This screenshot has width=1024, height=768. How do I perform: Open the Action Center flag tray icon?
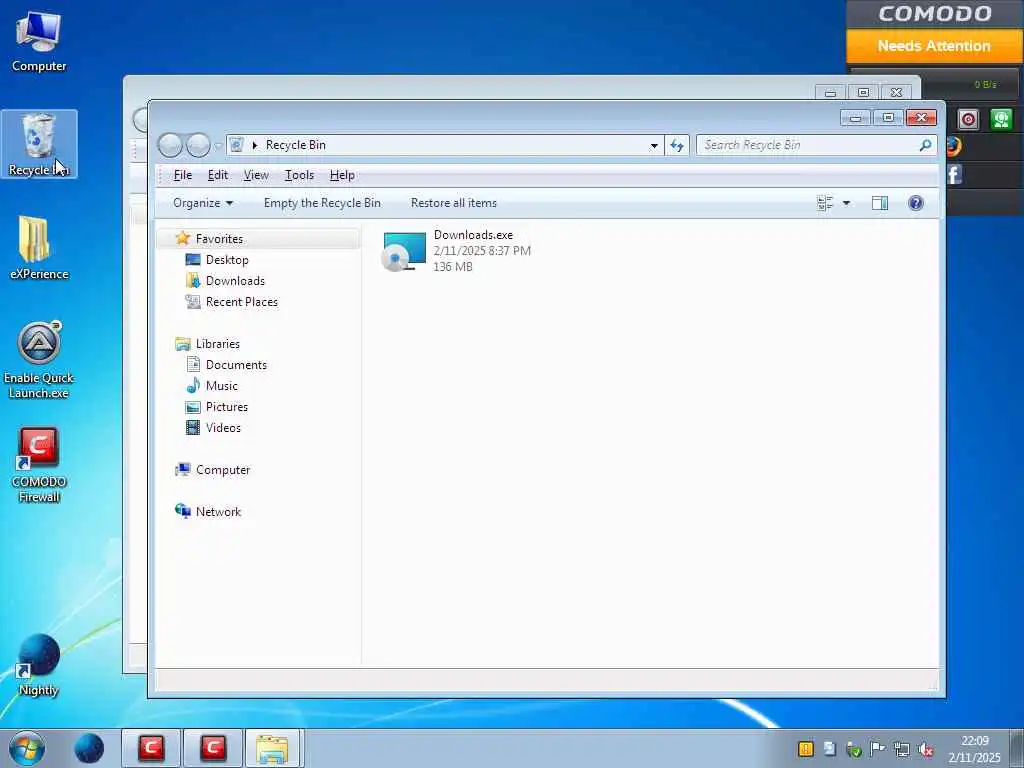click(877, 749)
